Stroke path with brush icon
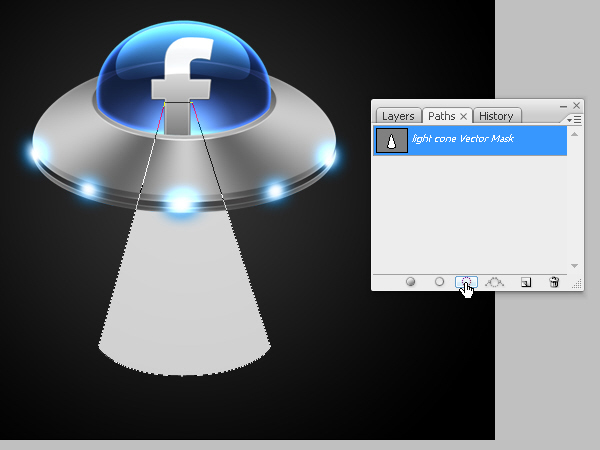Viewport: 600px width, 450px height. [x=439, y=282]
